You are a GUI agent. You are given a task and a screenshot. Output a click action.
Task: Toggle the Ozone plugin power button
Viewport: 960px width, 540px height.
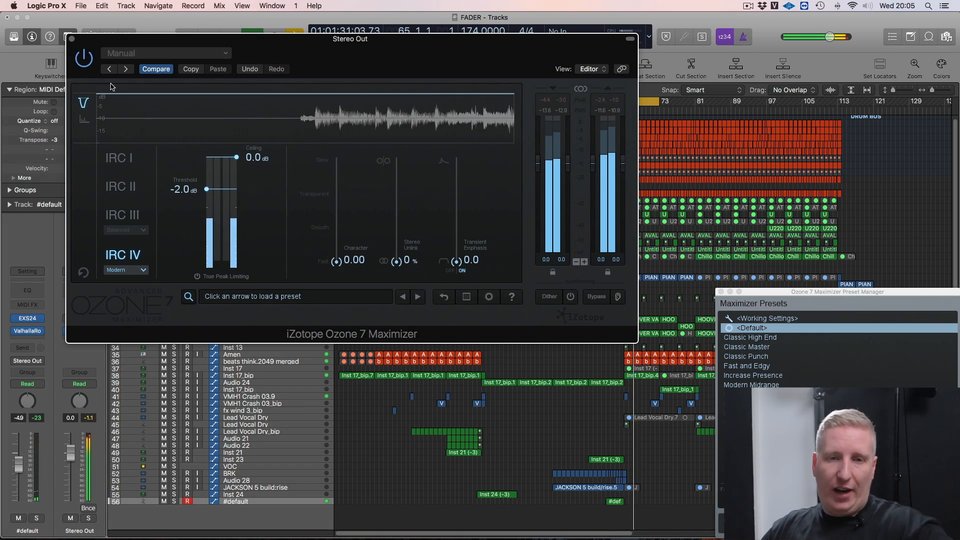coord(84,58)
